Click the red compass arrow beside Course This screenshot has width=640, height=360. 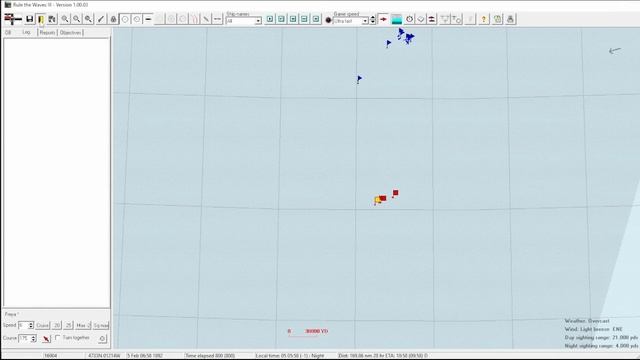click(46, 338)
